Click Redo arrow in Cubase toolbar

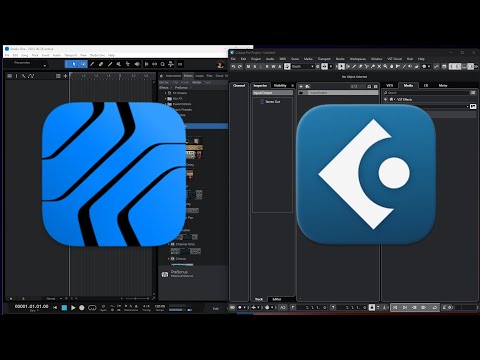click(240, 67)
